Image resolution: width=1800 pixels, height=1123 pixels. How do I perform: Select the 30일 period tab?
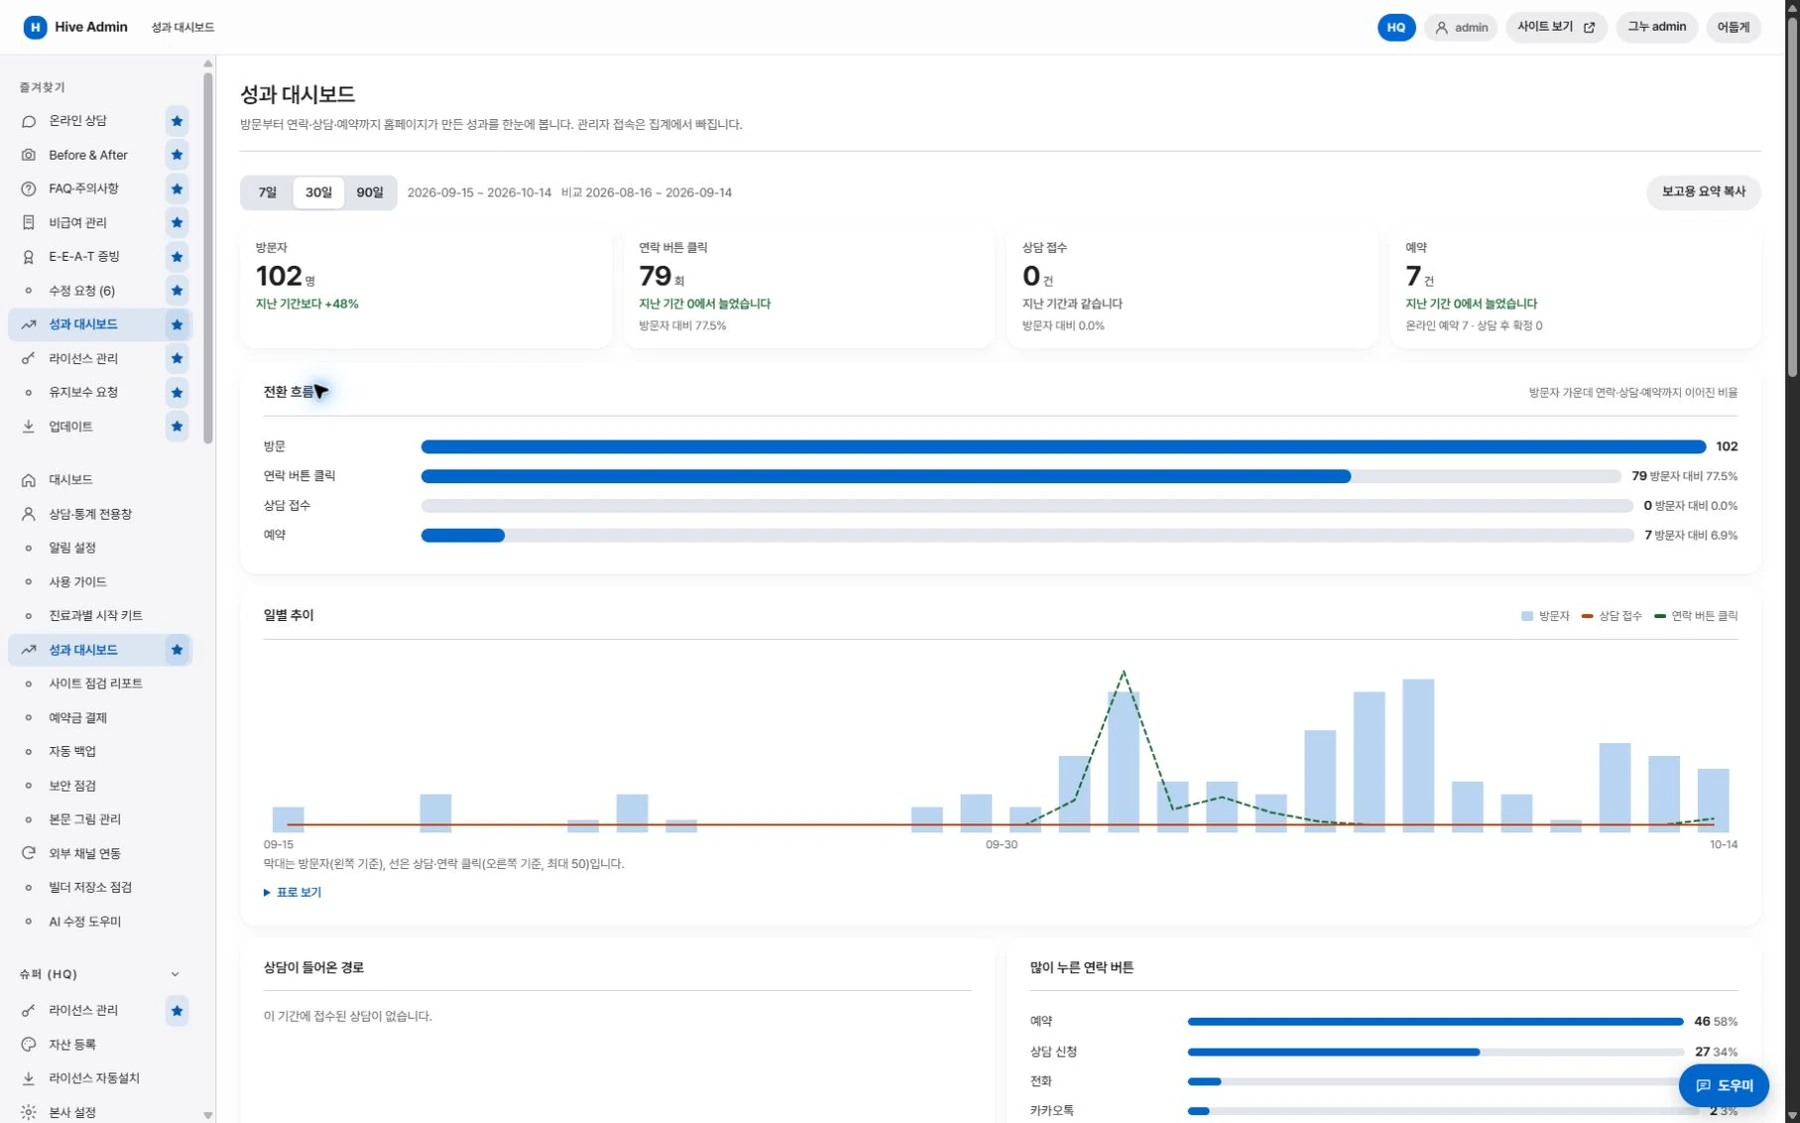coord(318,193)
